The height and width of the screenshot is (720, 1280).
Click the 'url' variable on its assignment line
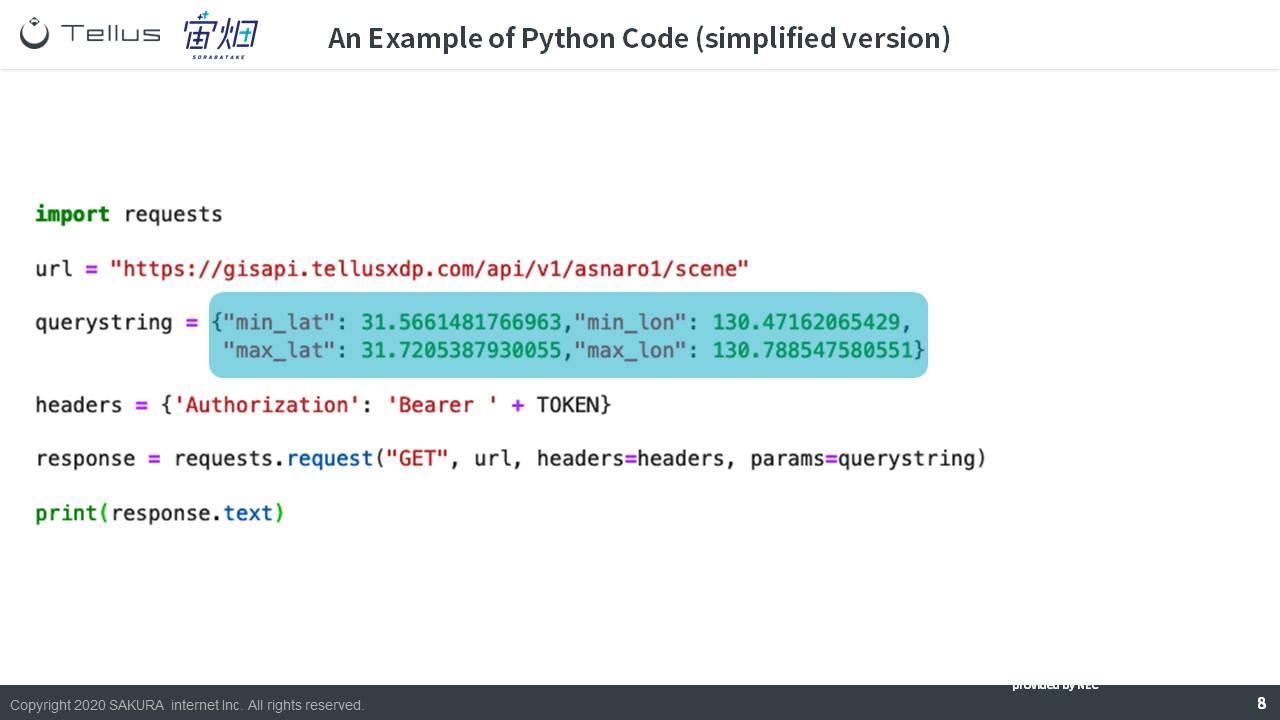[54, 269]
